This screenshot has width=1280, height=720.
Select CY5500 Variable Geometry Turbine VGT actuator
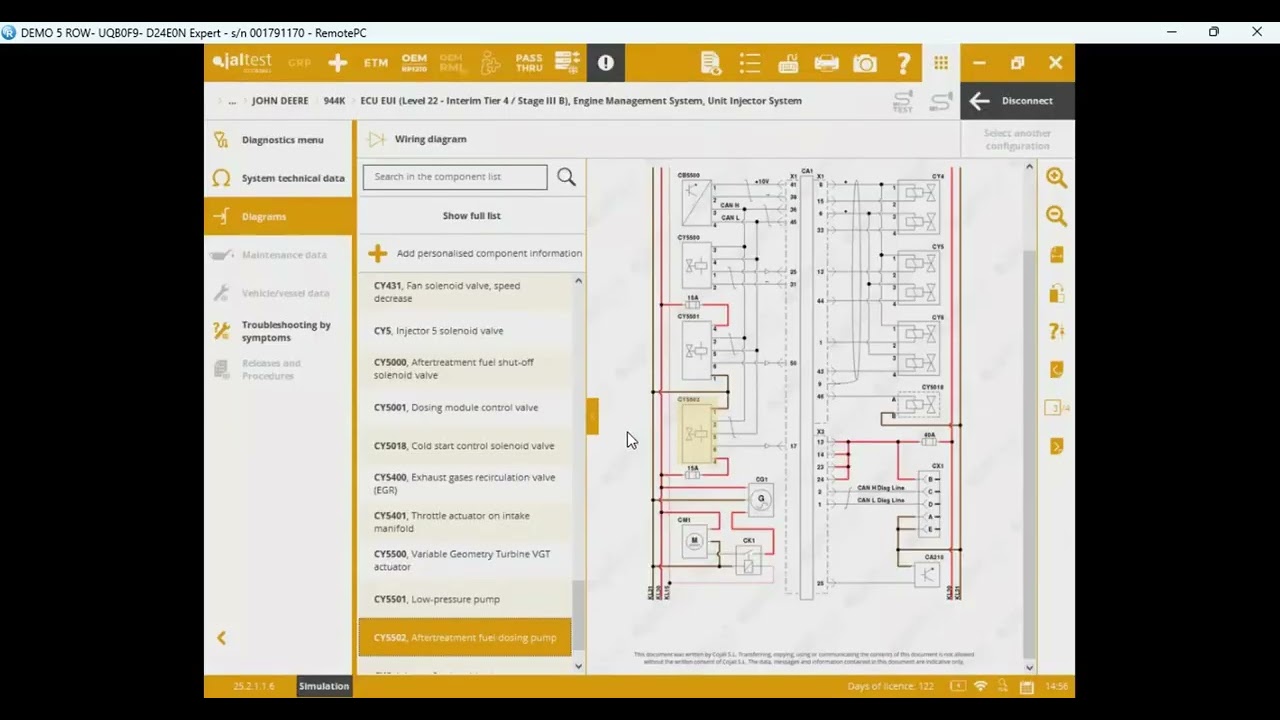click(465, 560)
